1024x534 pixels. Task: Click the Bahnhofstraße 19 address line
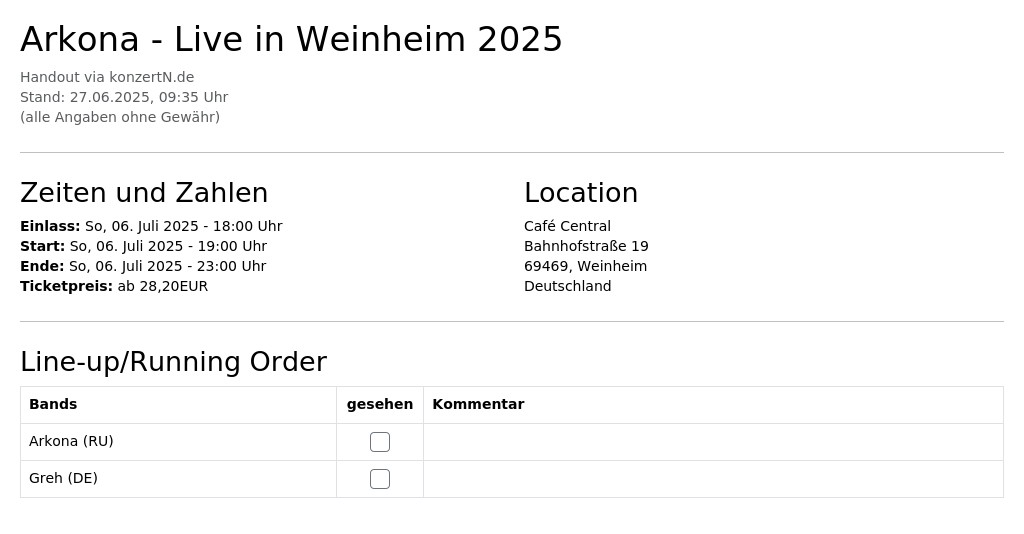point(586,246)
